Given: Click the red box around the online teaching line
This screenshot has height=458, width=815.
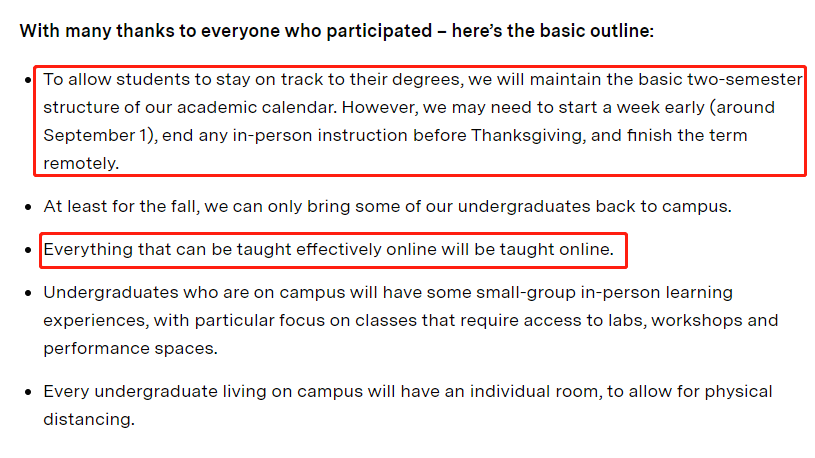Looking at the screenshot, I should tap(334, 250).
